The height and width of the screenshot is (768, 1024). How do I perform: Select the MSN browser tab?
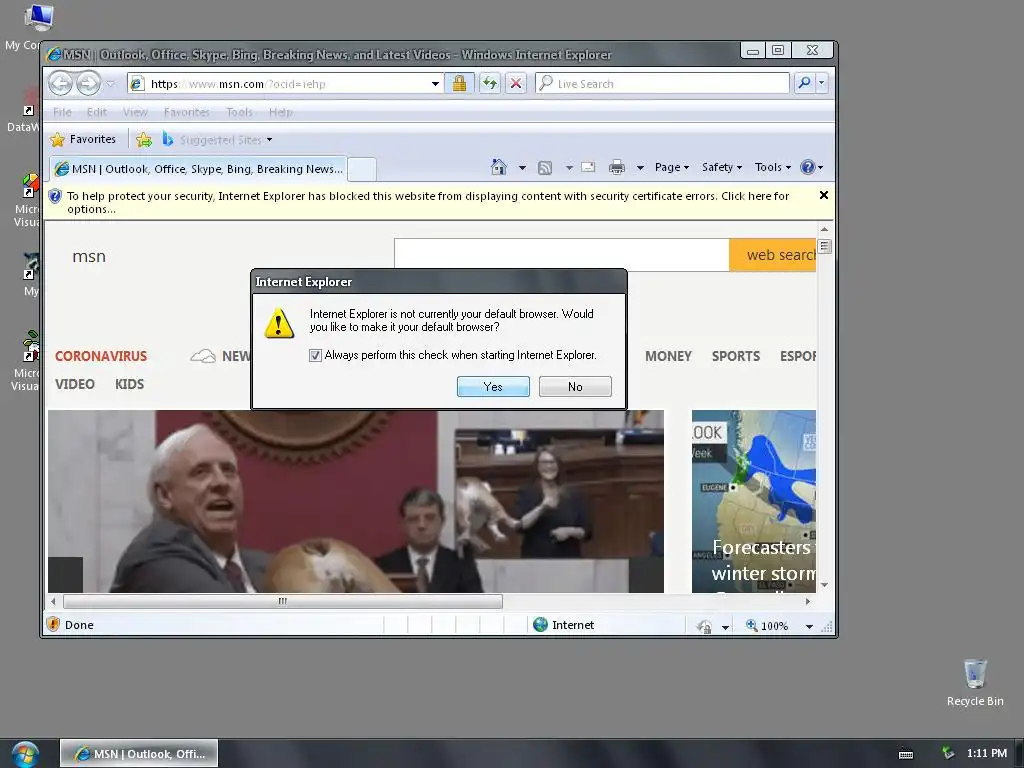pyautogui.click(x=199, y=169)
